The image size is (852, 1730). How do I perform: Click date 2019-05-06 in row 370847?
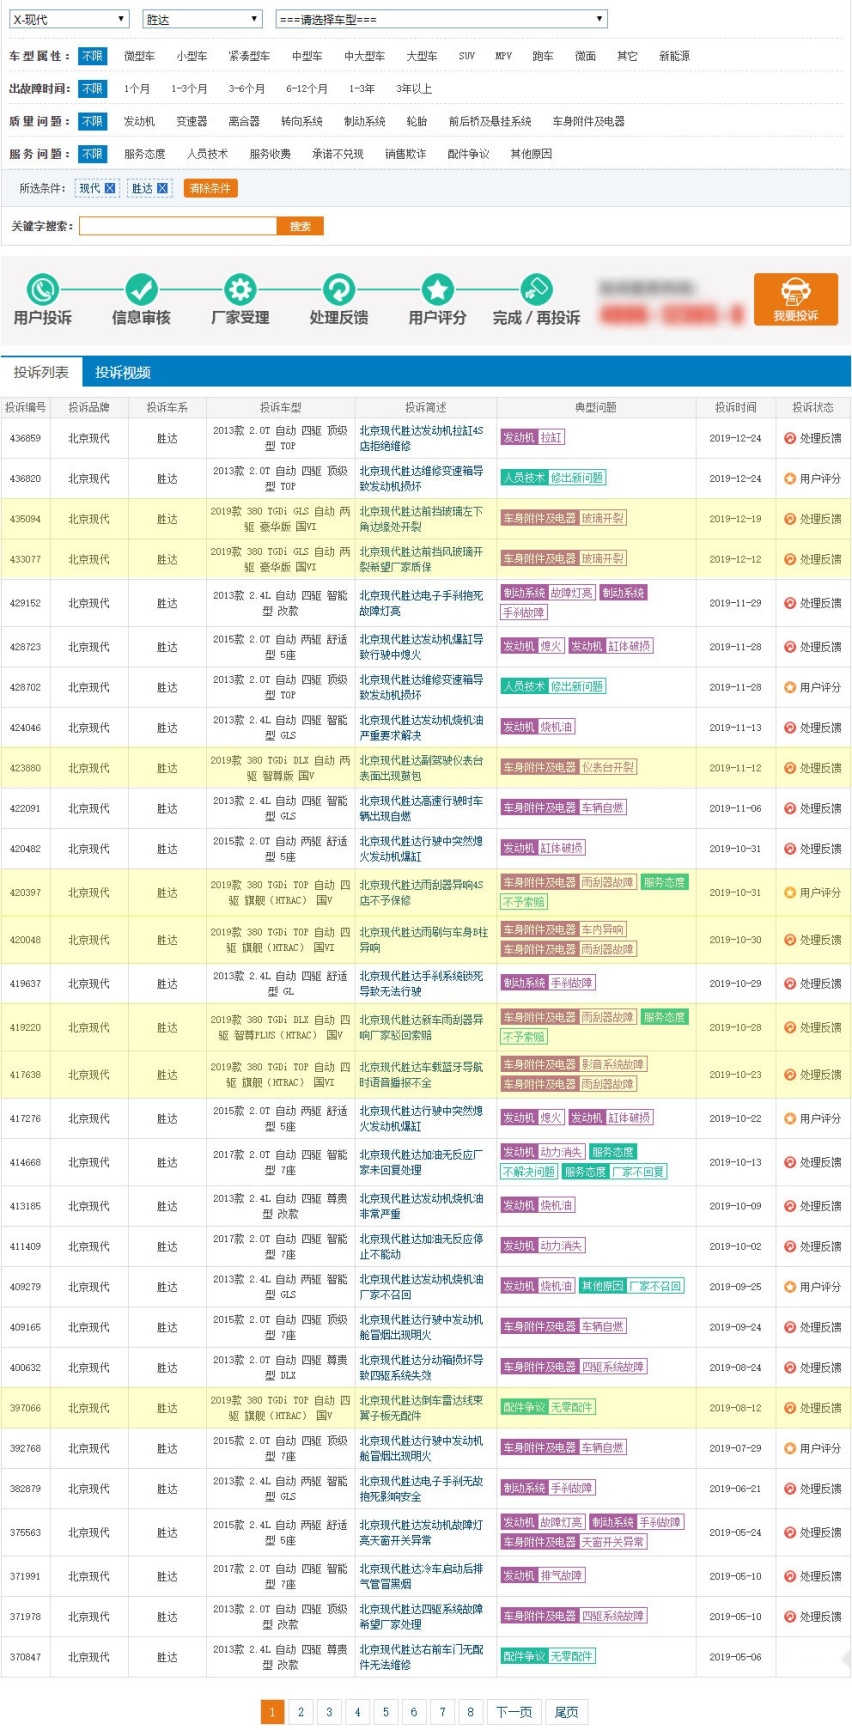735,1657
